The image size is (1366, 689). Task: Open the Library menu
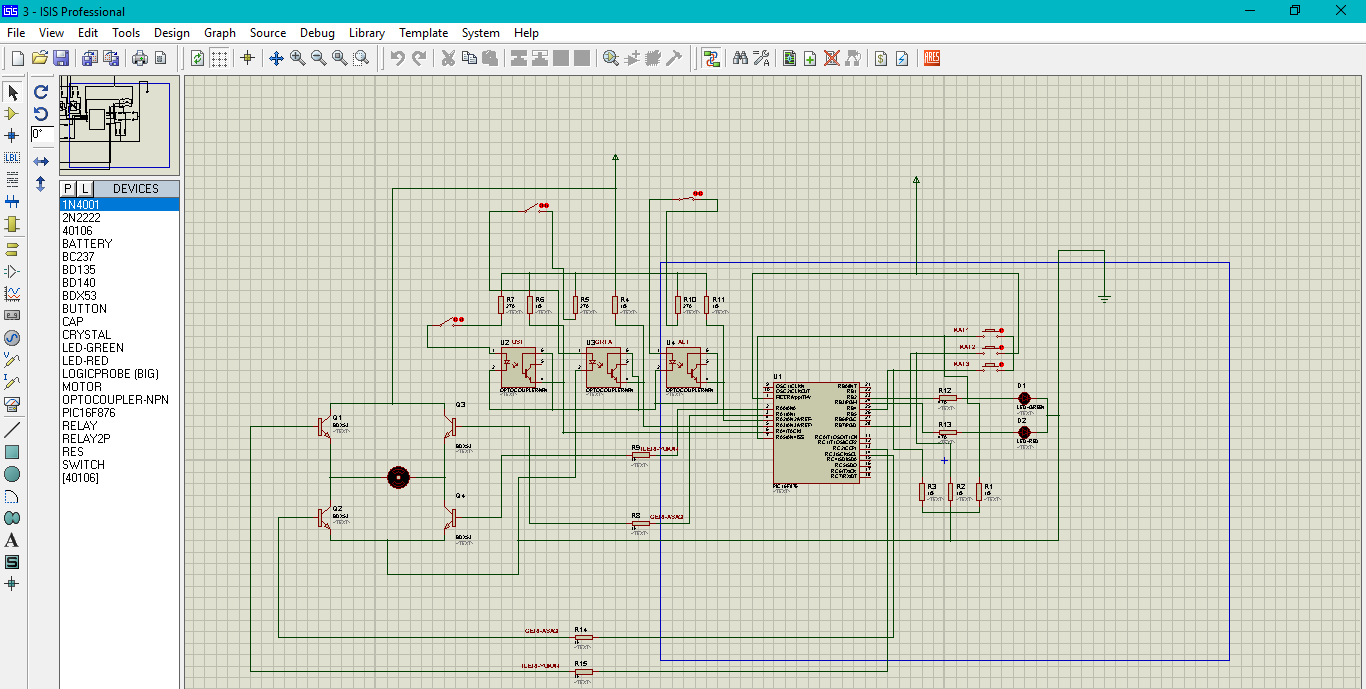366,33
